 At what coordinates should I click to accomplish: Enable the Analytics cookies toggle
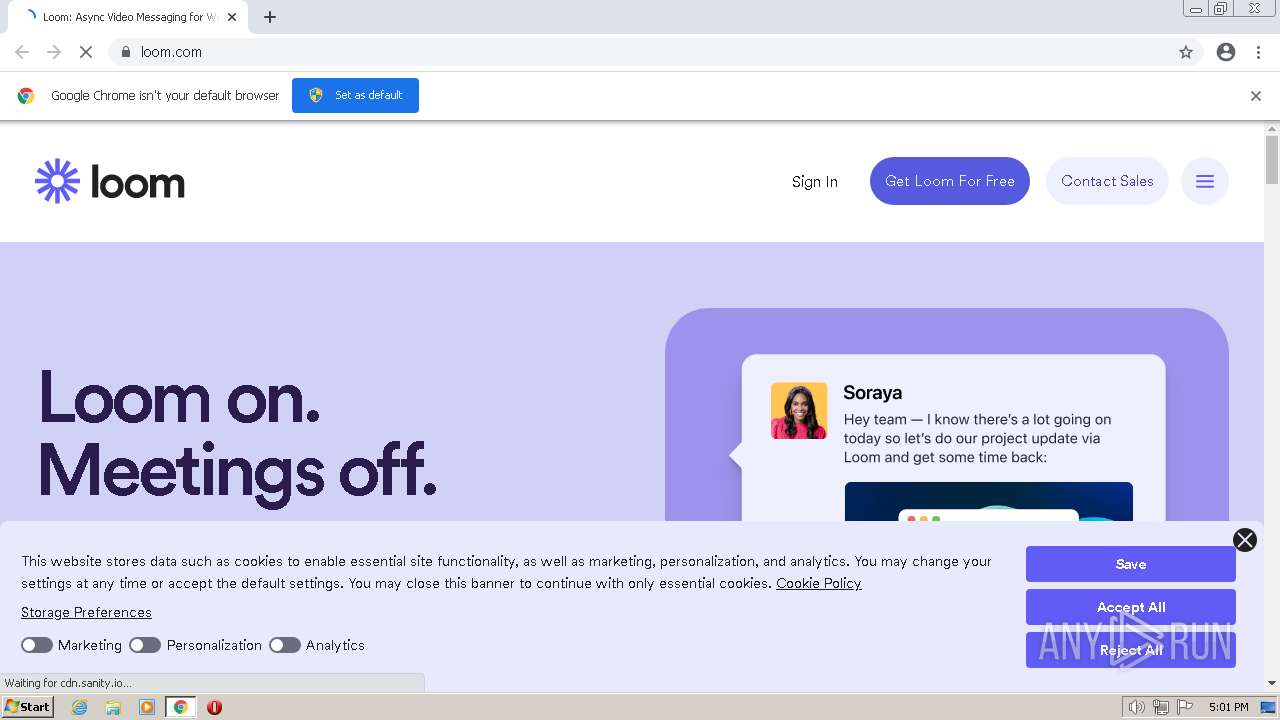[x=285, y=645]
